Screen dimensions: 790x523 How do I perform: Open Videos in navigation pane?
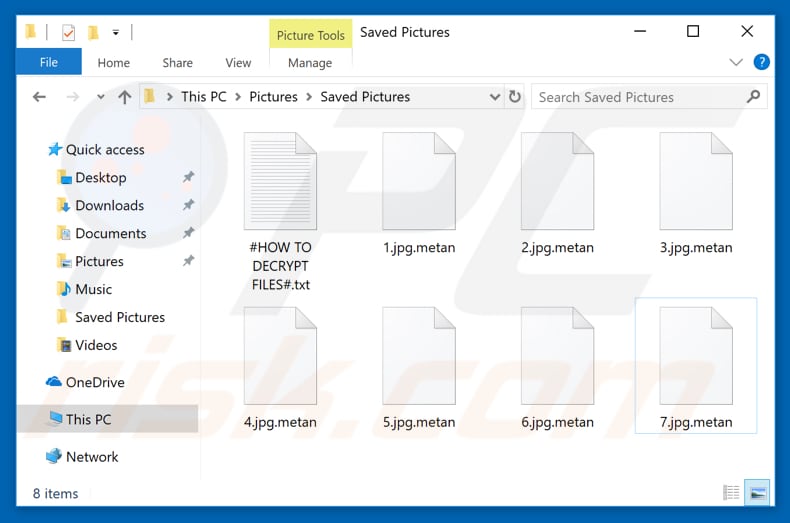[x=87, y=345]
